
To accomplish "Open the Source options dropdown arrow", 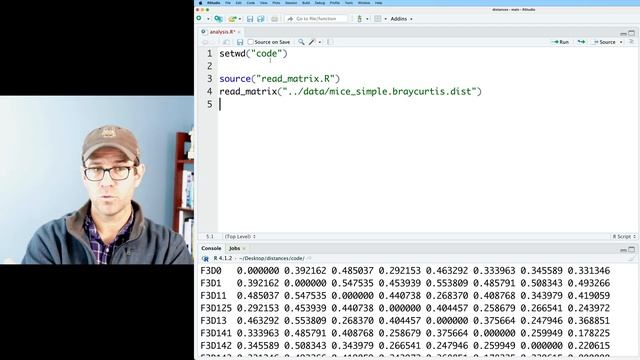I will pos(621,42).
